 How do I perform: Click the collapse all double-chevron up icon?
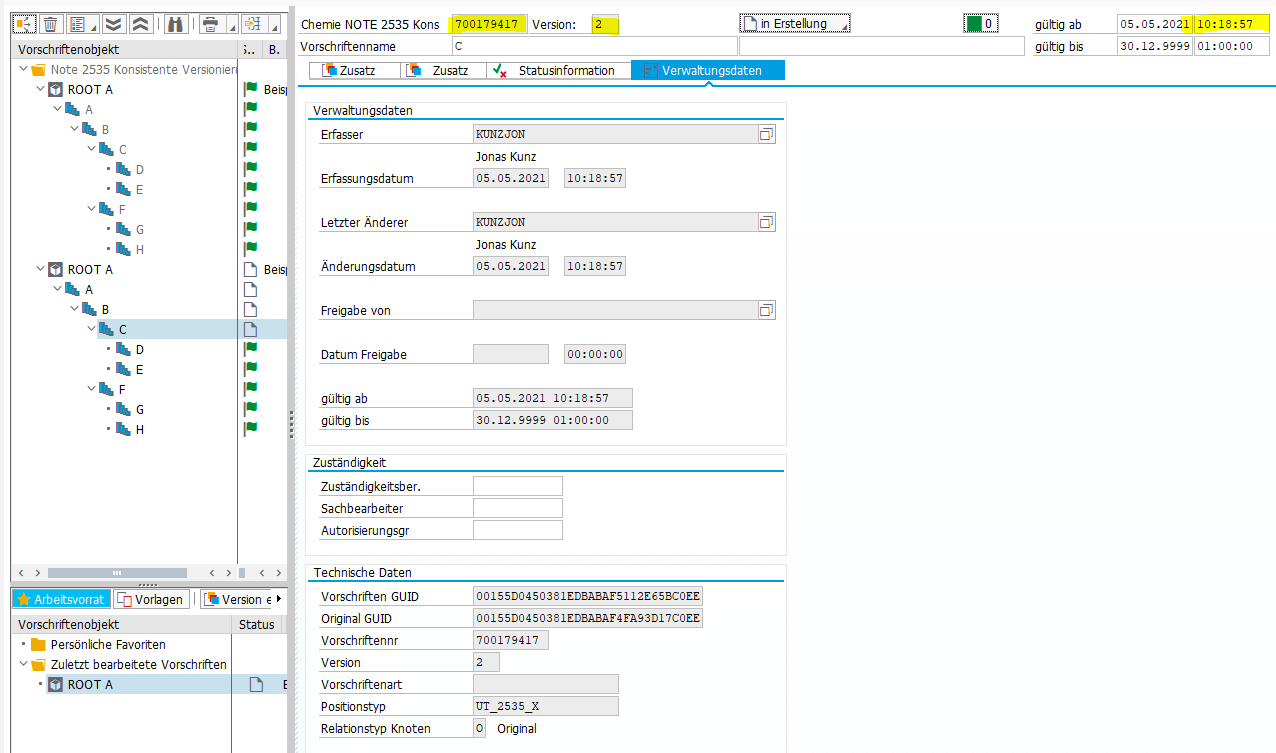pos(141,23)
